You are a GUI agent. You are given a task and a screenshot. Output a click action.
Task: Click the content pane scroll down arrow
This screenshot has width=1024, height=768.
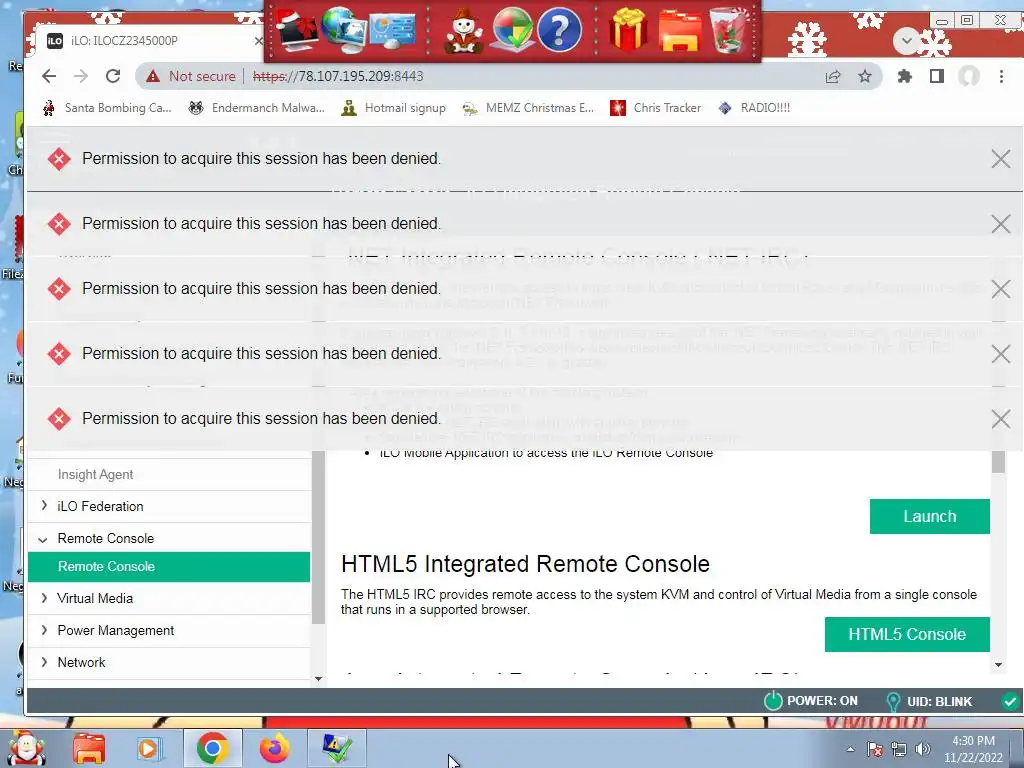click(998, 665)
